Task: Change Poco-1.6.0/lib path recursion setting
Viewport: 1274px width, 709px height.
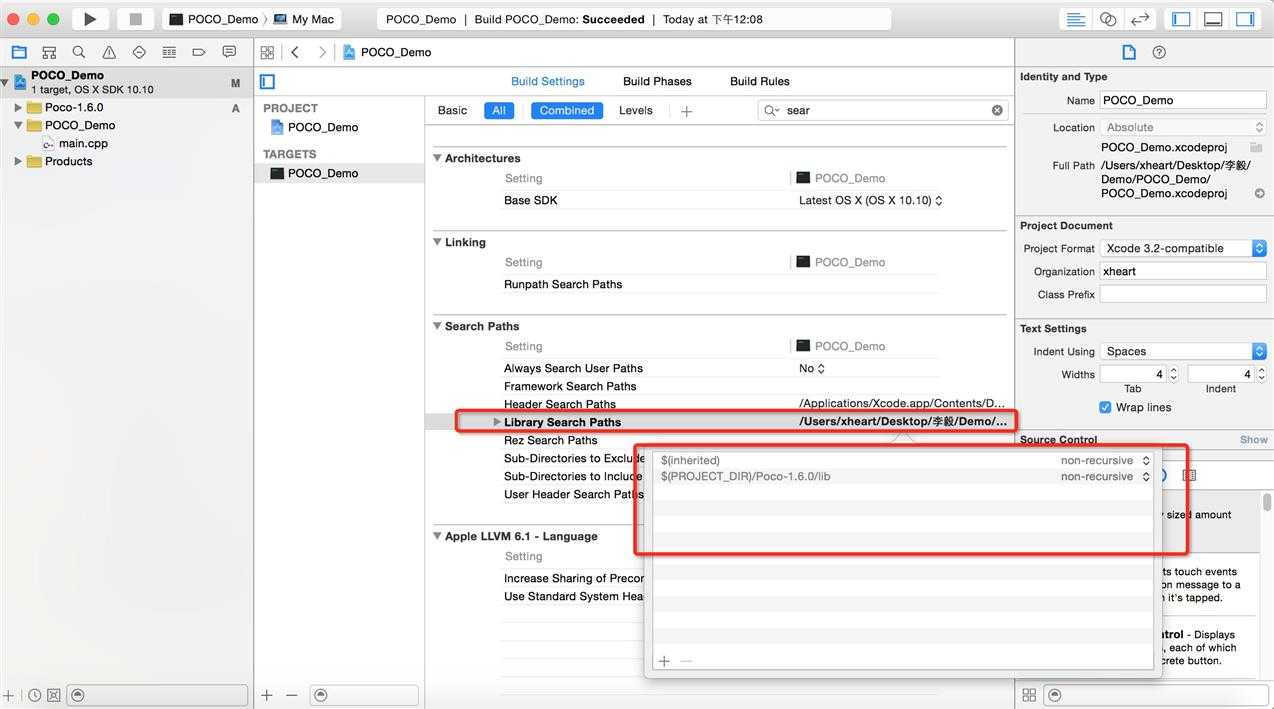Action: coord(1105,476)
